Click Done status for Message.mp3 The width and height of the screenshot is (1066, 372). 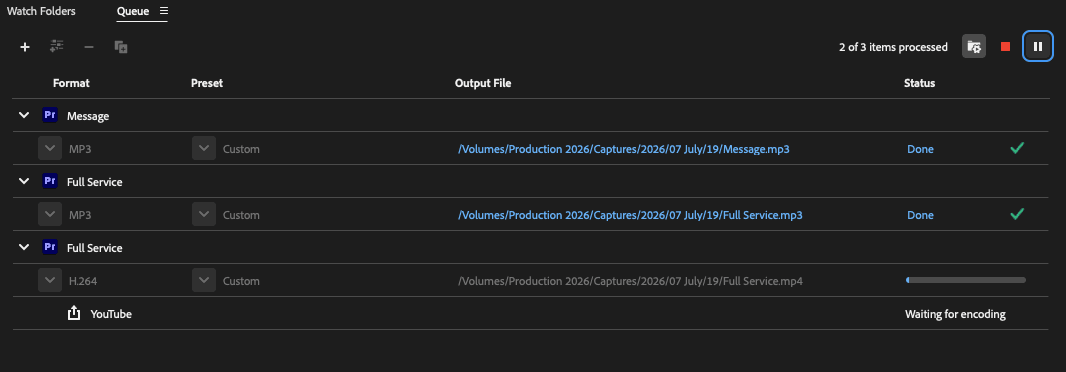[x=920, y=149]
